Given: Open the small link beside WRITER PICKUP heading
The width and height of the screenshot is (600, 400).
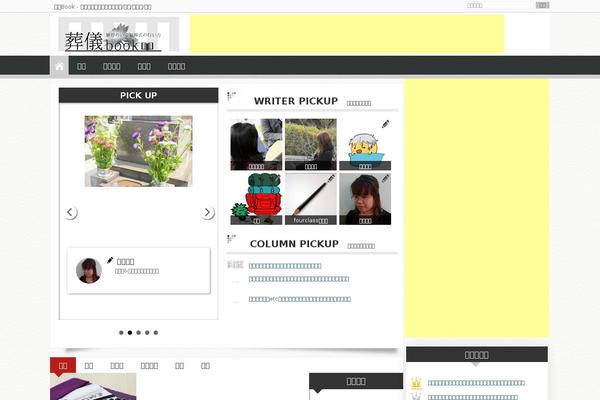Looking at the screenshot, I should pyautogui.click(x=359, y=103).
